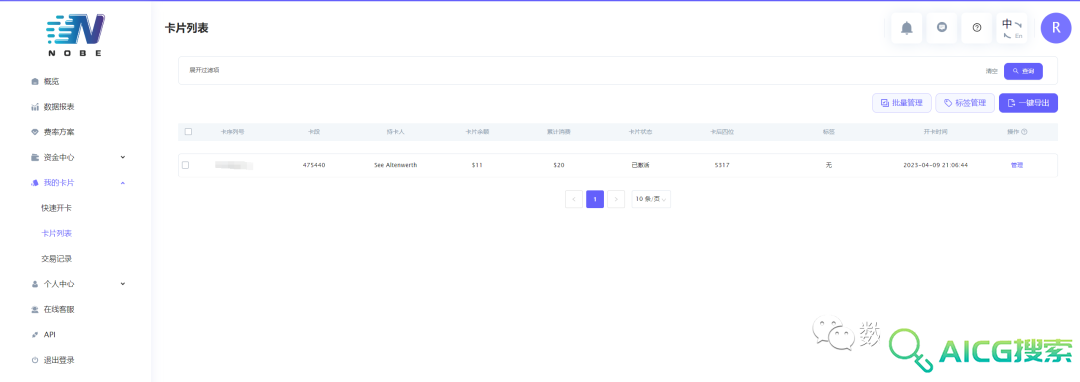Open the user avatar R

(x=1056, y=28)
